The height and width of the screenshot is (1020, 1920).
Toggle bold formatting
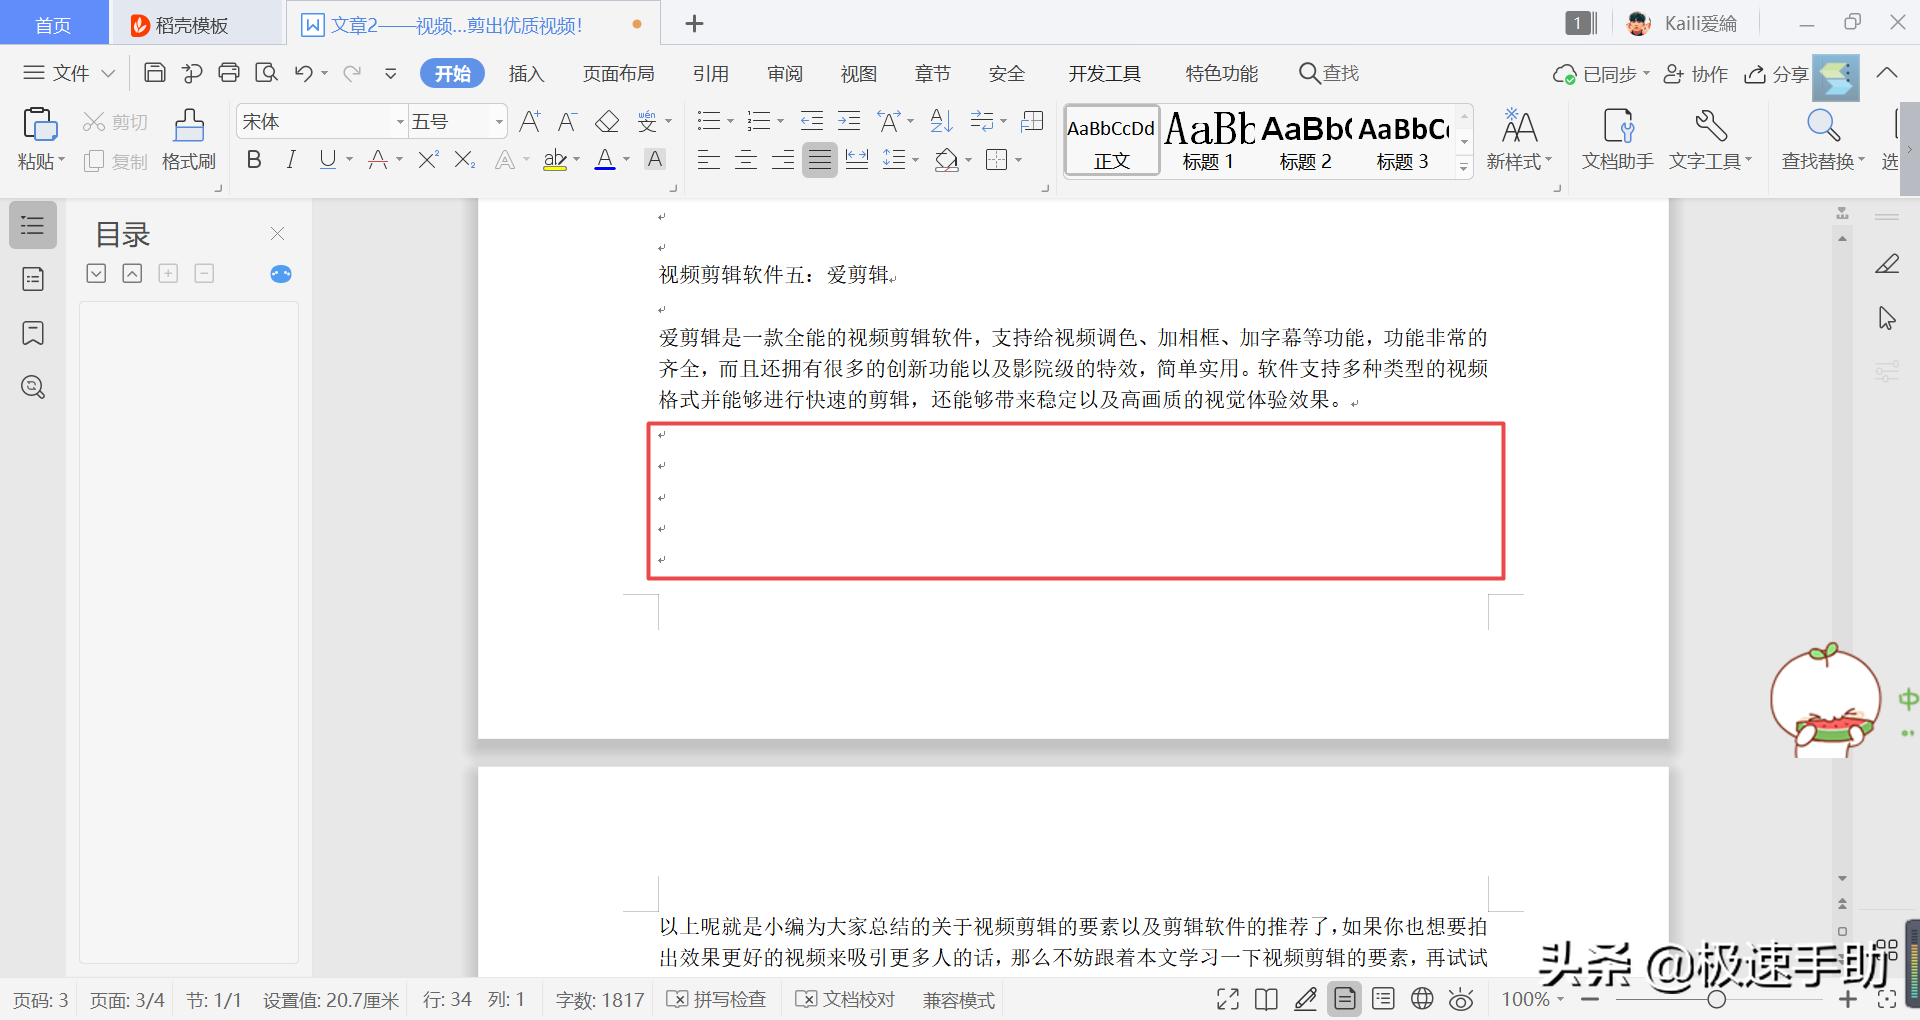[x=254, y=159]
